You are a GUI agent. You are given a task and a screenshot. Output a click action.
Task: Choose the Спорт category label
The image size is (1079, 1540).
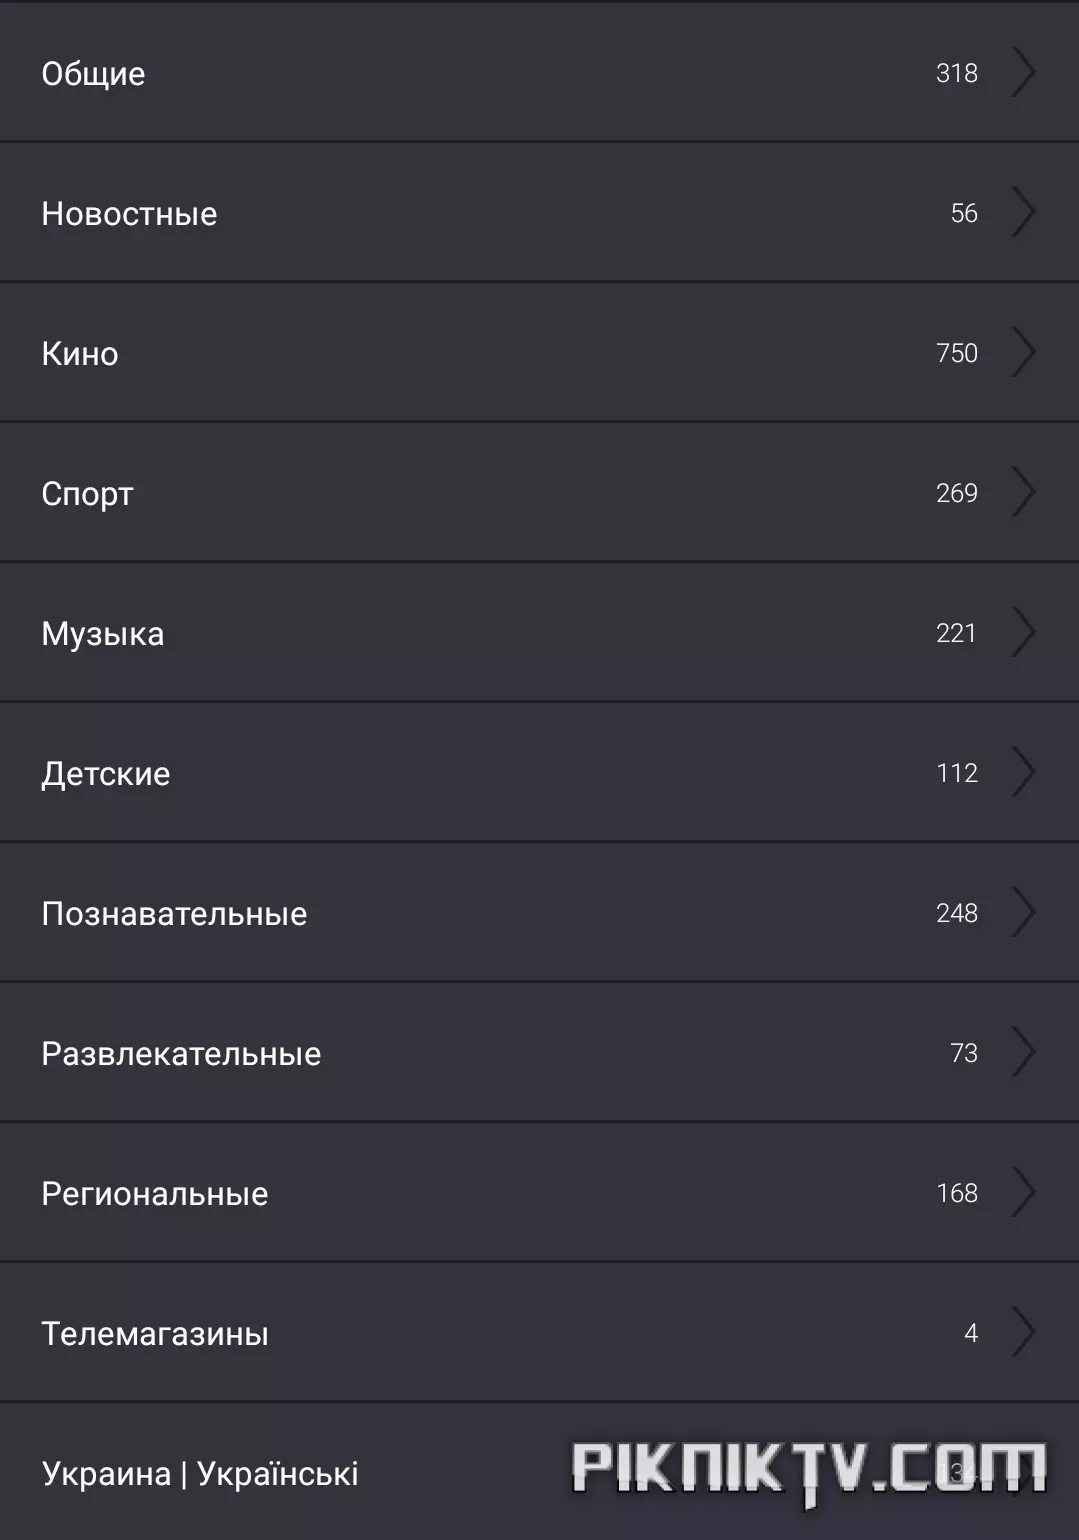point(87,494)
